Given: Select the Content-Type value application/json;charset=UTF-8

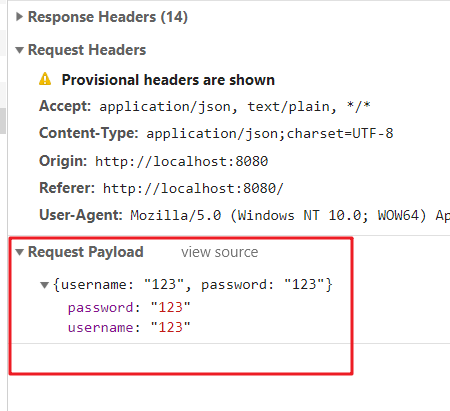Looking at the screenshot, I should [x=270, y=134].
